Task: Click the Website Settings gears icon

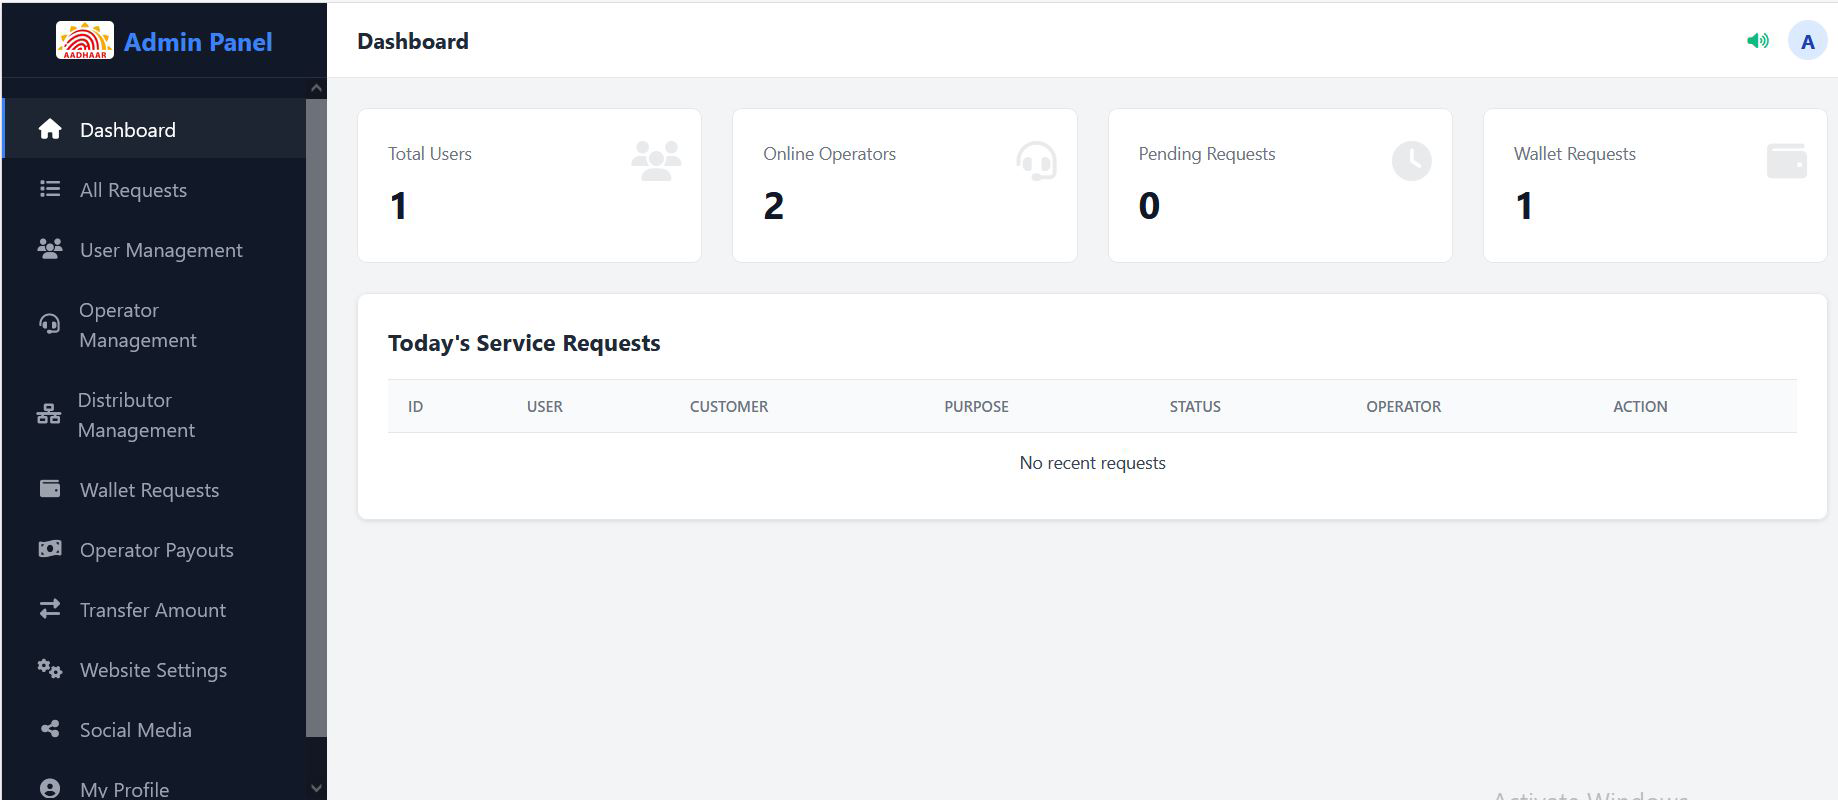Action: pos(49,669)
